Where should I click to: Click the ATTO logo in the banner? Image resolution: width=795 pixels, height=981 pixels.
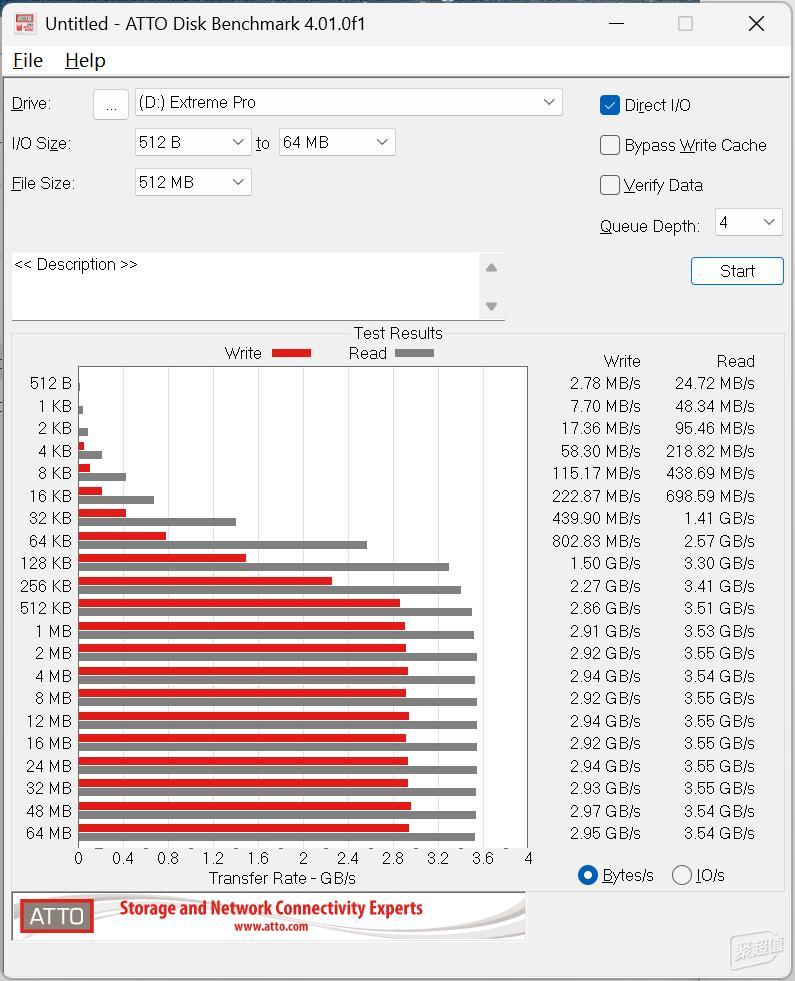click(57, 916)
